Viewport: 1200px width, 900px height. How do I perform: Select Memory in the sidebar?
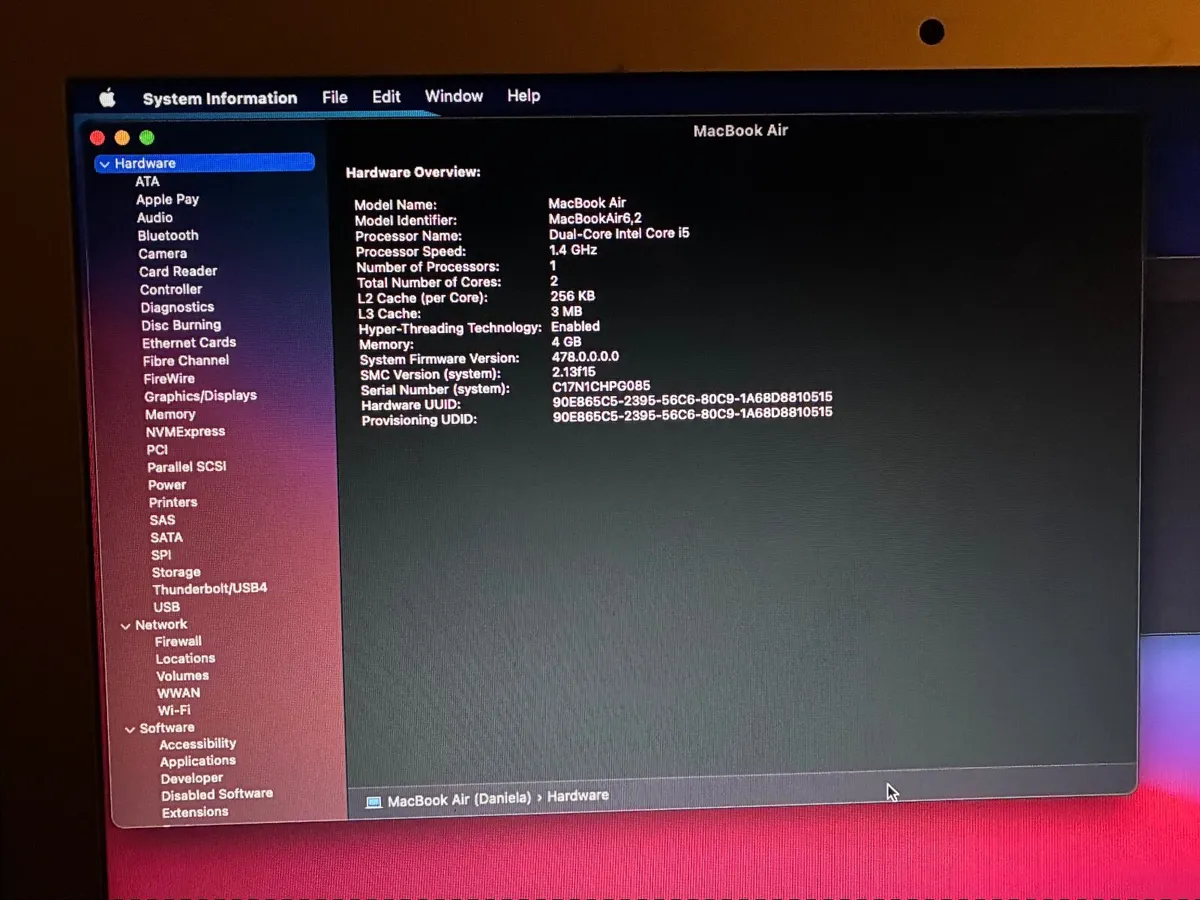pos(170,414)
